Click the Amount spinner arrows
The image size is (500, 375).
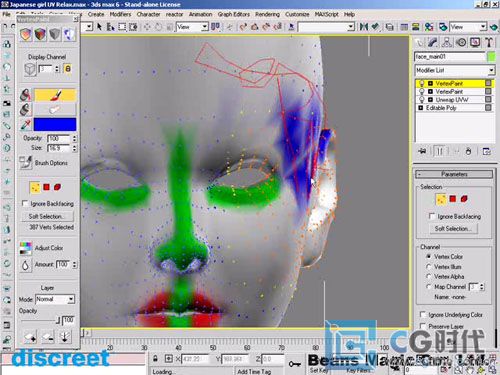74,265
